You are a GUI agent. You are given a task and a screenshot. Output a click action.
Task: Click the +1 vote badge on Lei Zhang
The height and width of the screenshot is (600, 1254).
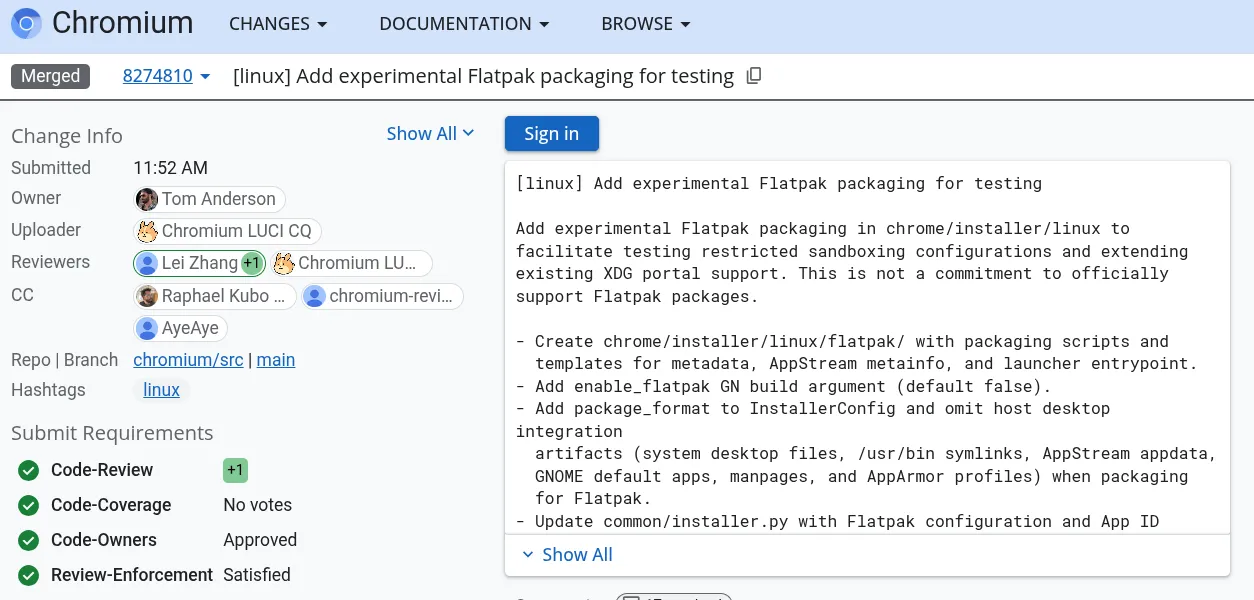(x=252, y=263)
